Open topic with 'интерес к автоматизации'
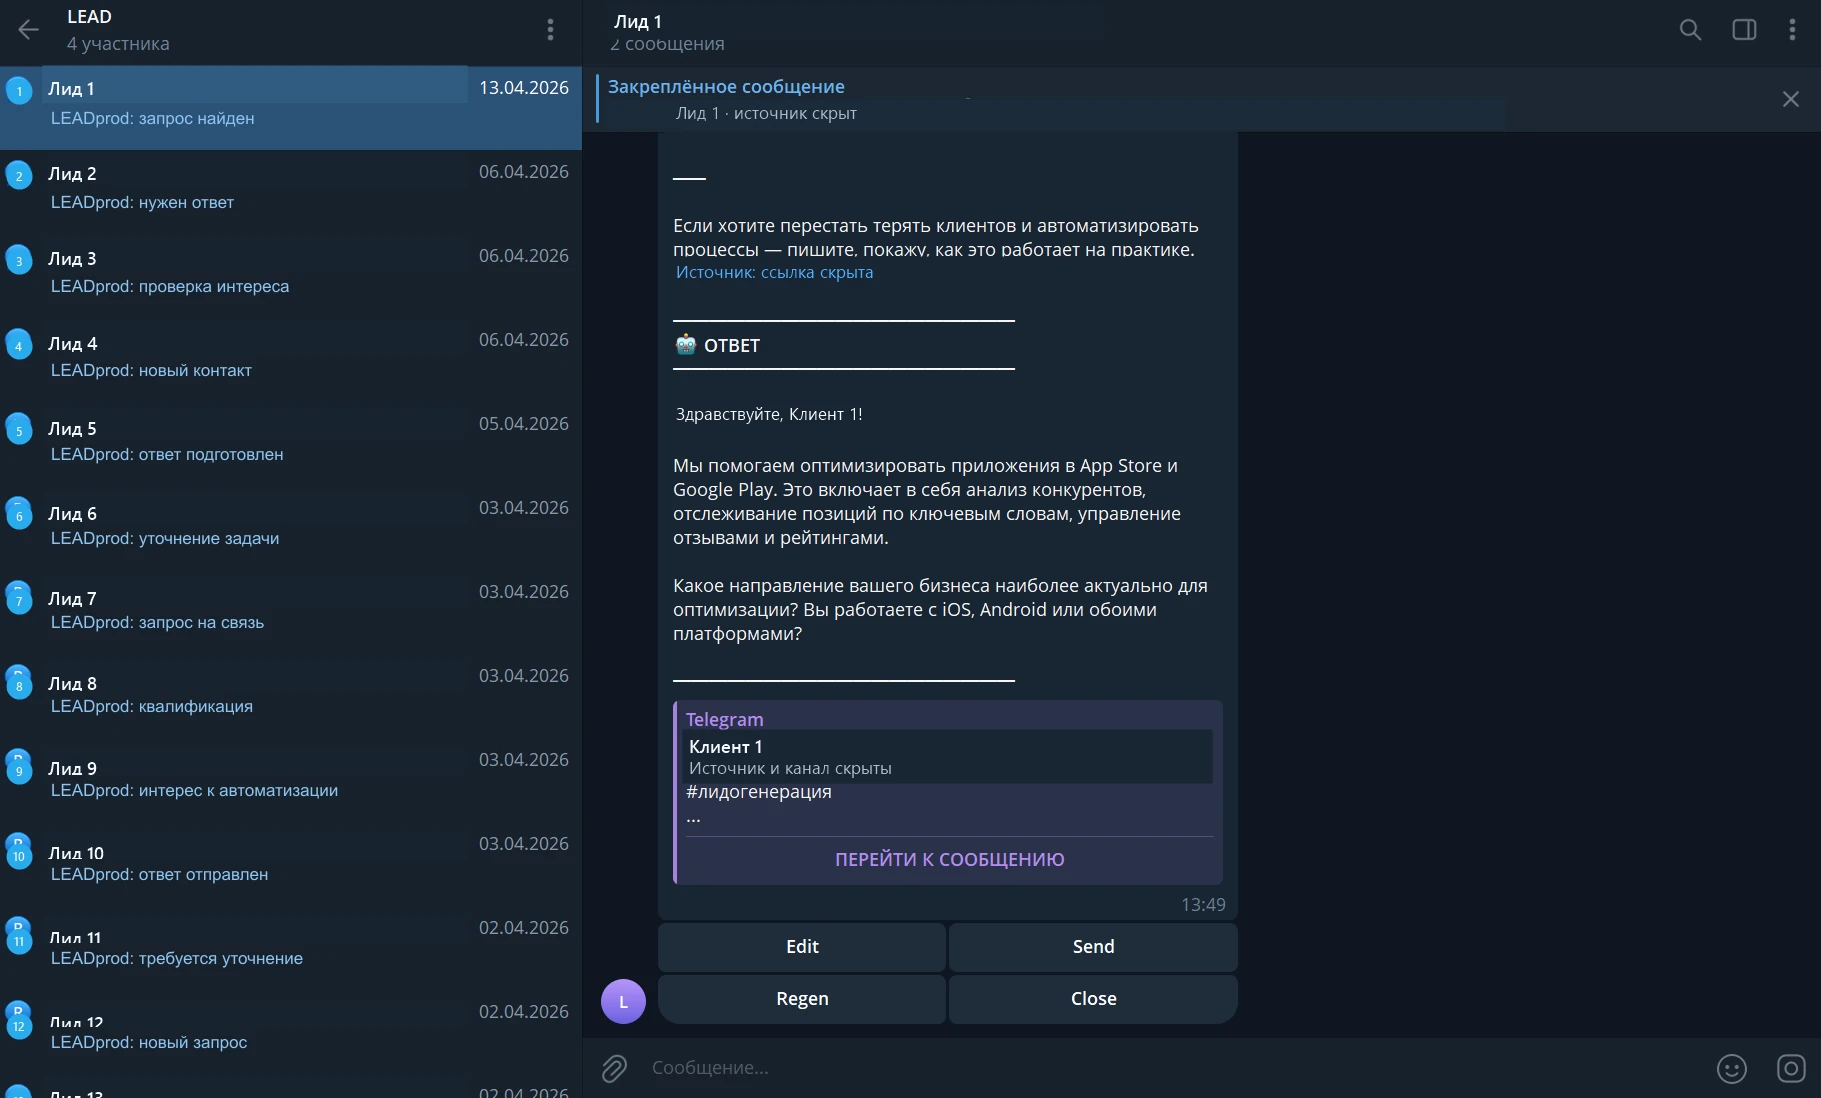Screen dimensions: 1821x1098 (x=290, y=780)
